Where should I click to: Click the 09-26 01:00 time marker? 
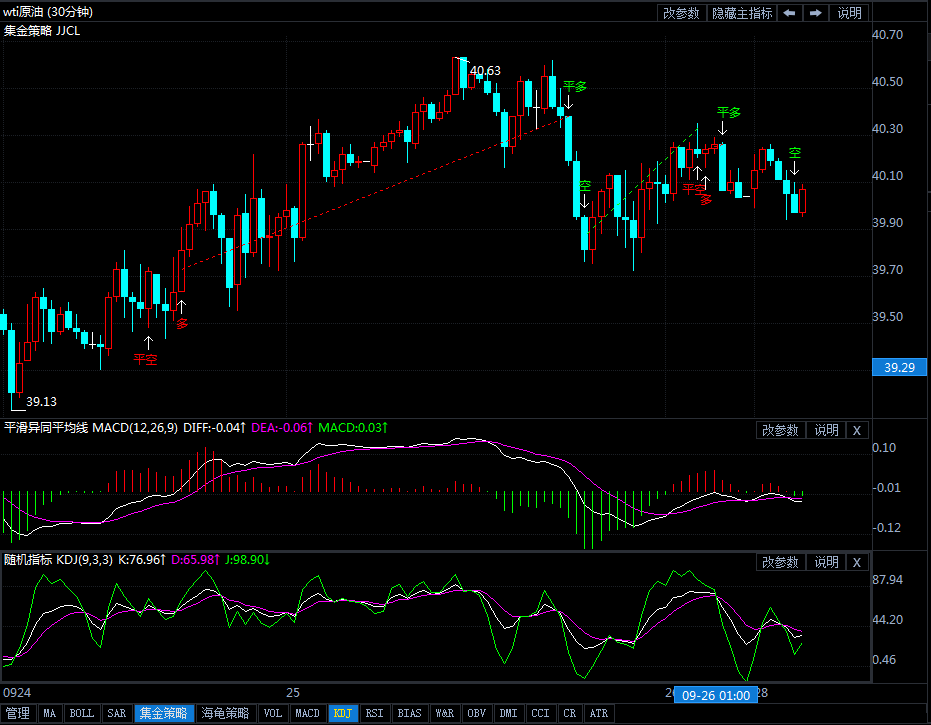[715, 694]
